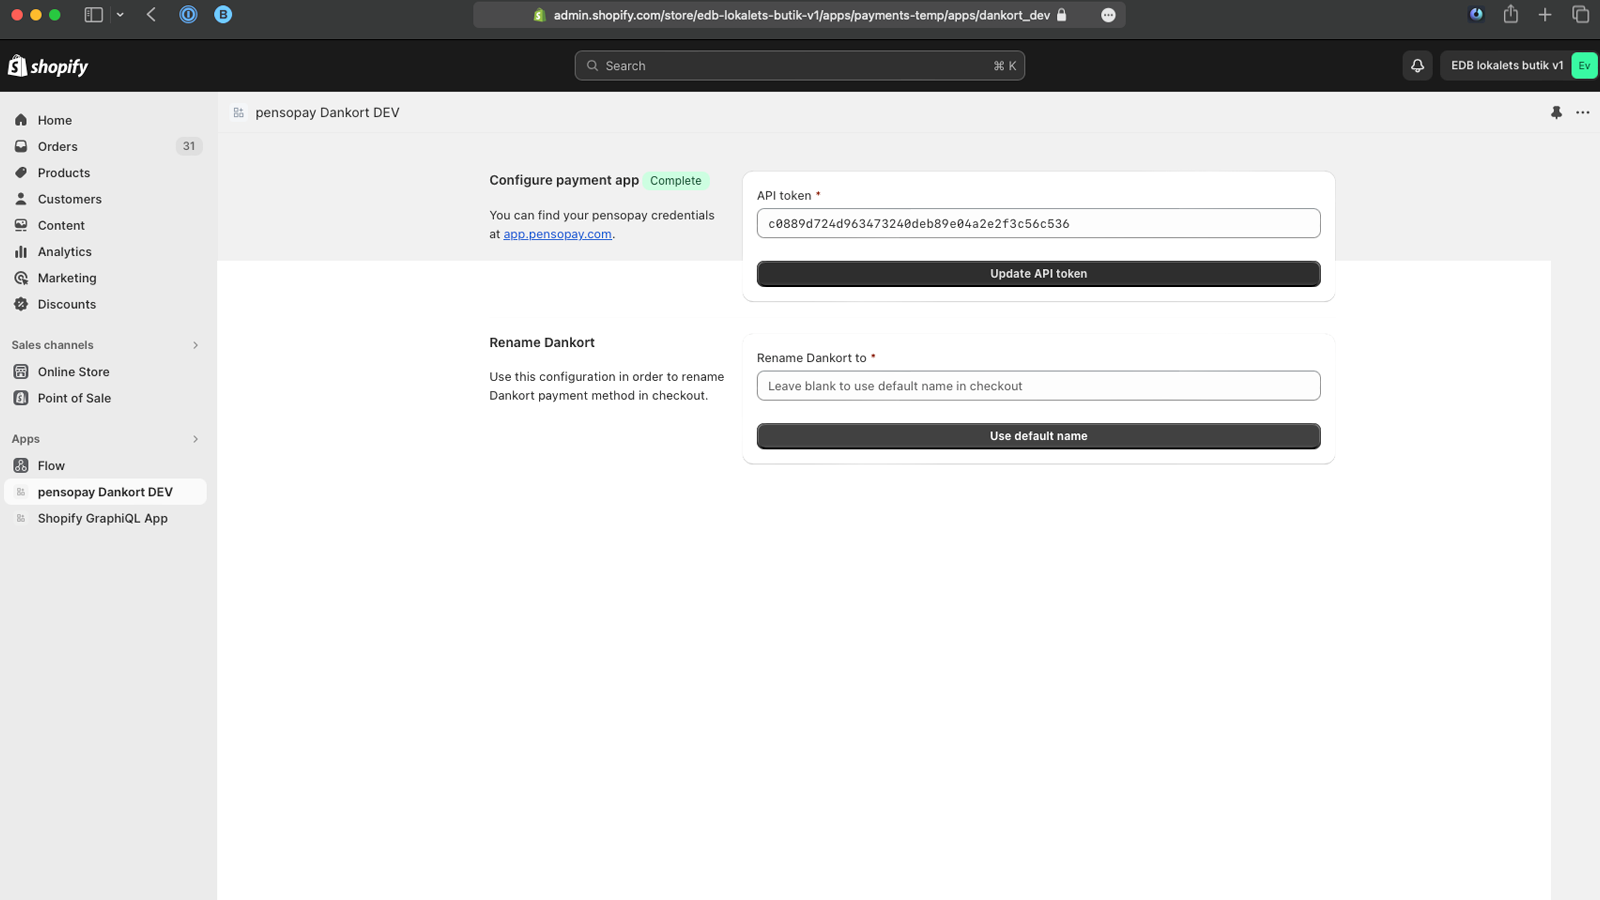Open the sidebar dropdown arrow in the browser toolbar
This screenshot has height=900, width=1600.
coord(120,15)
